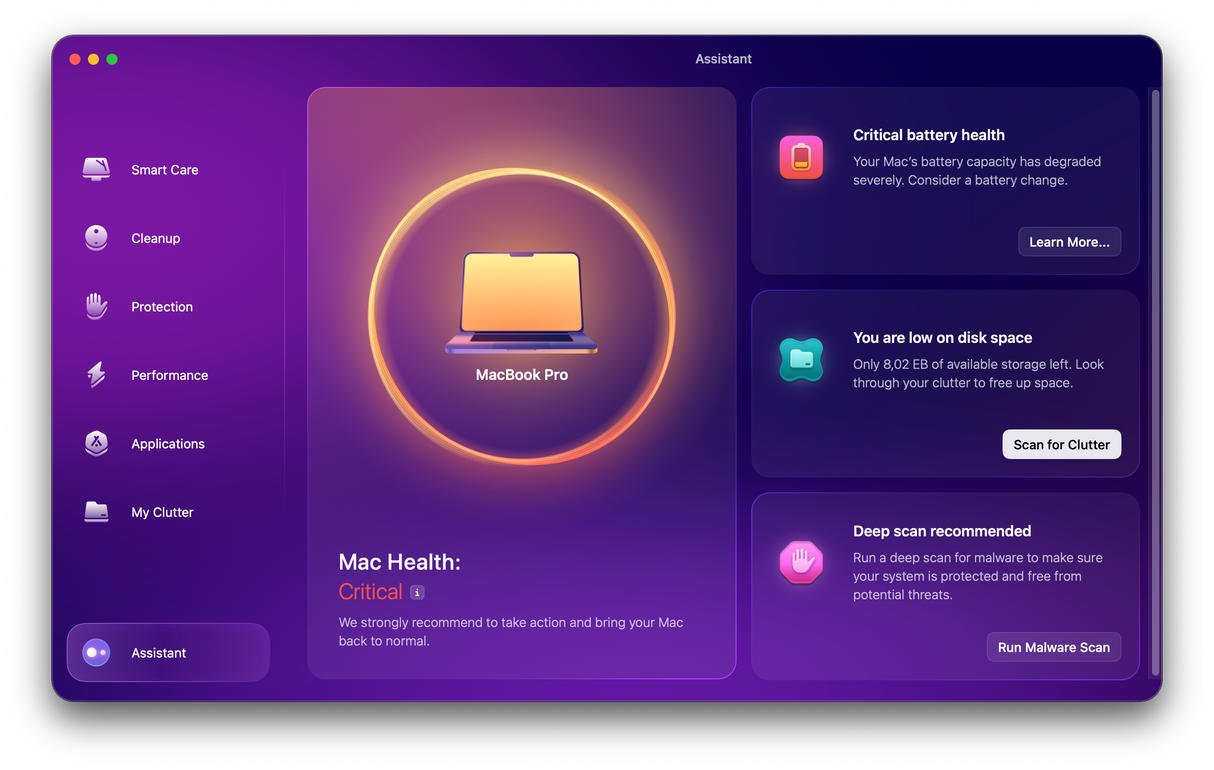
Task: Click the Assistant icon in sidebar
Action: coord(96,652)
